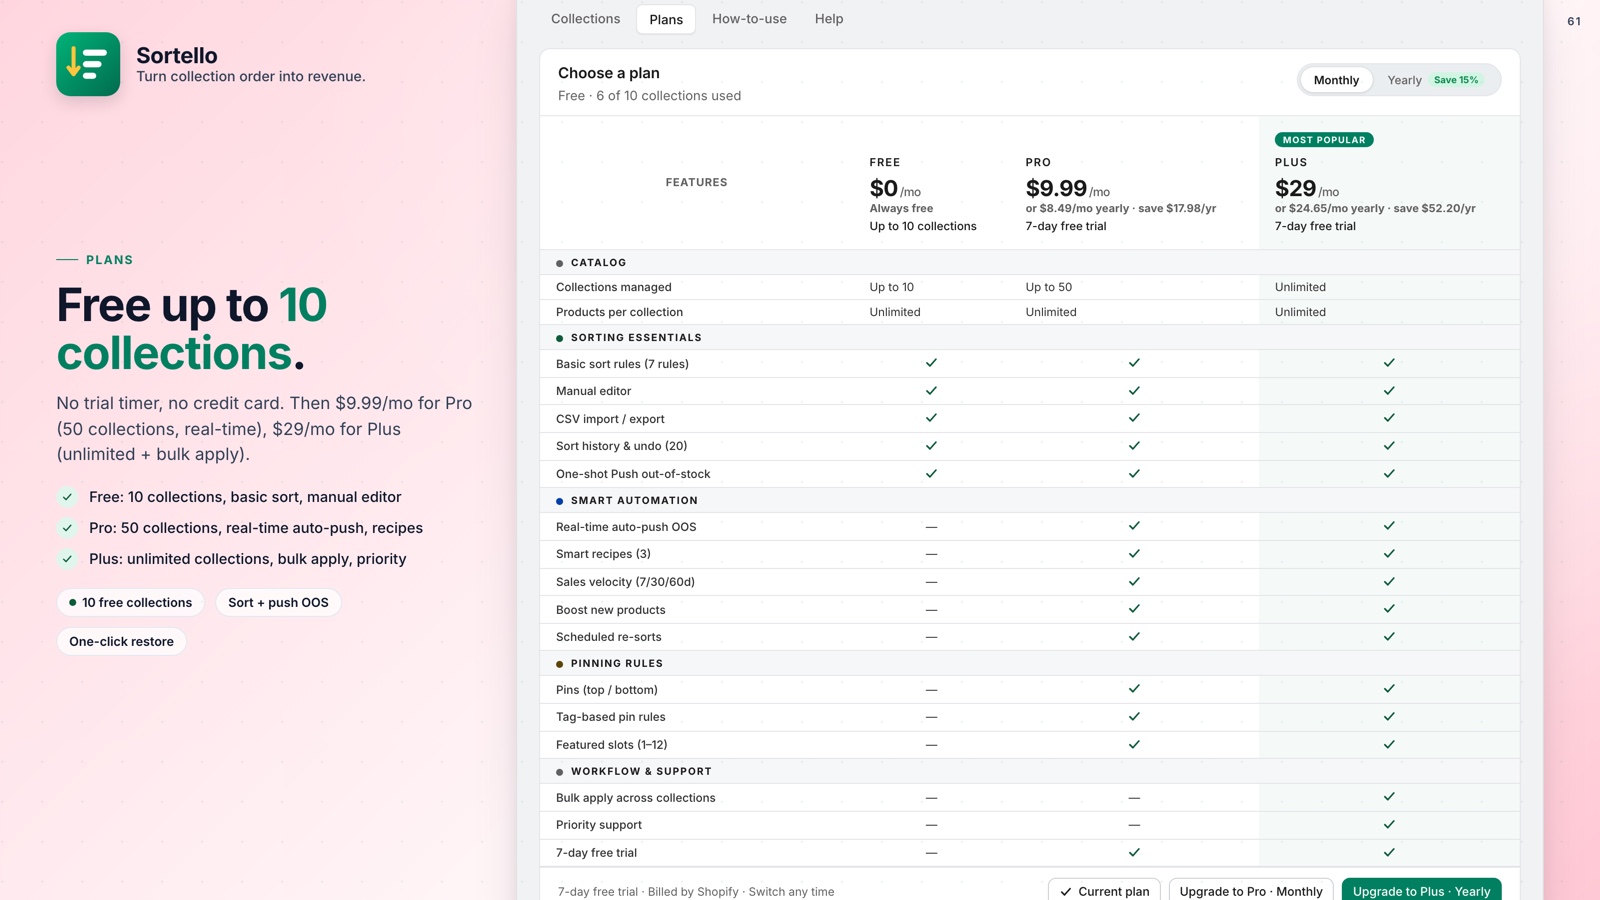Click 'Up to 10' in Collections managed row
This screenshot has height=900, width=1600.
(x=891, y=287)
